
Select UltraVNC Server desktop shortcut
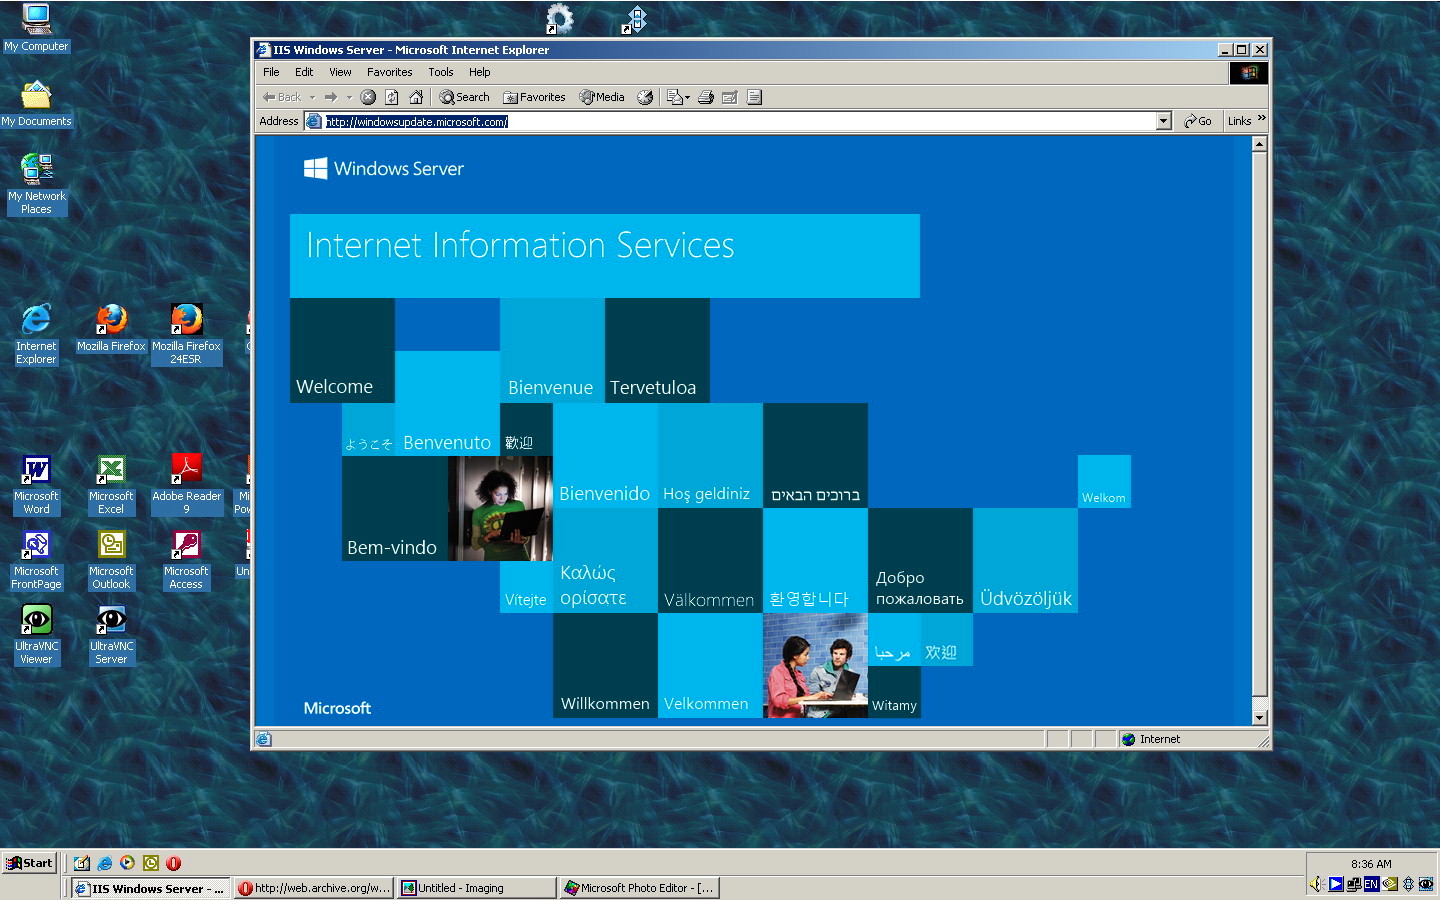[x=111, y=635]
